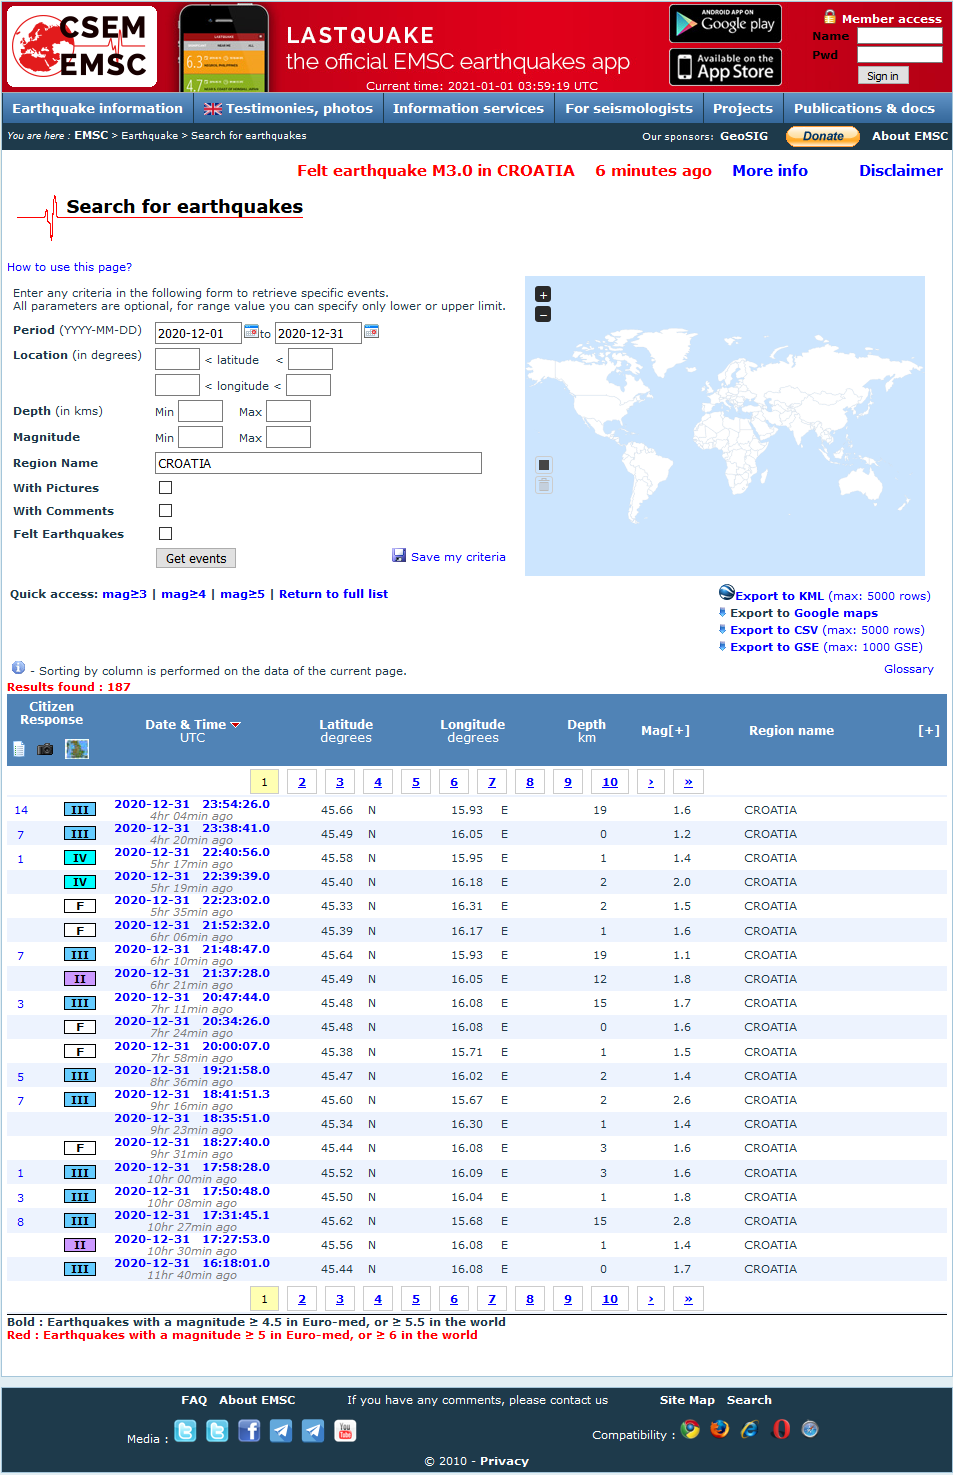
Task: Open the Facebook media icon
Action: click(249, 1431)
